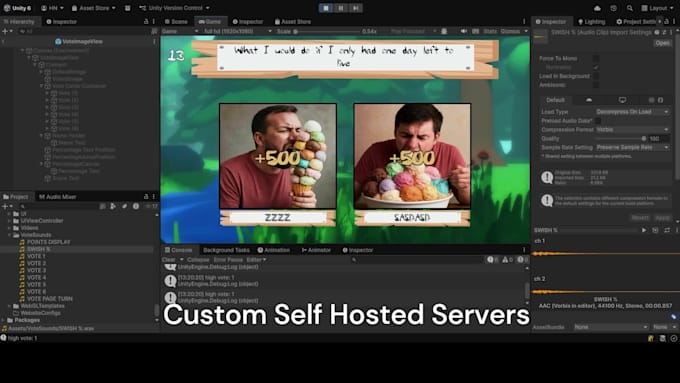This screenshot has width=680, height=383.
Task: Open the Unity cloud services icon
Action: 597,8
